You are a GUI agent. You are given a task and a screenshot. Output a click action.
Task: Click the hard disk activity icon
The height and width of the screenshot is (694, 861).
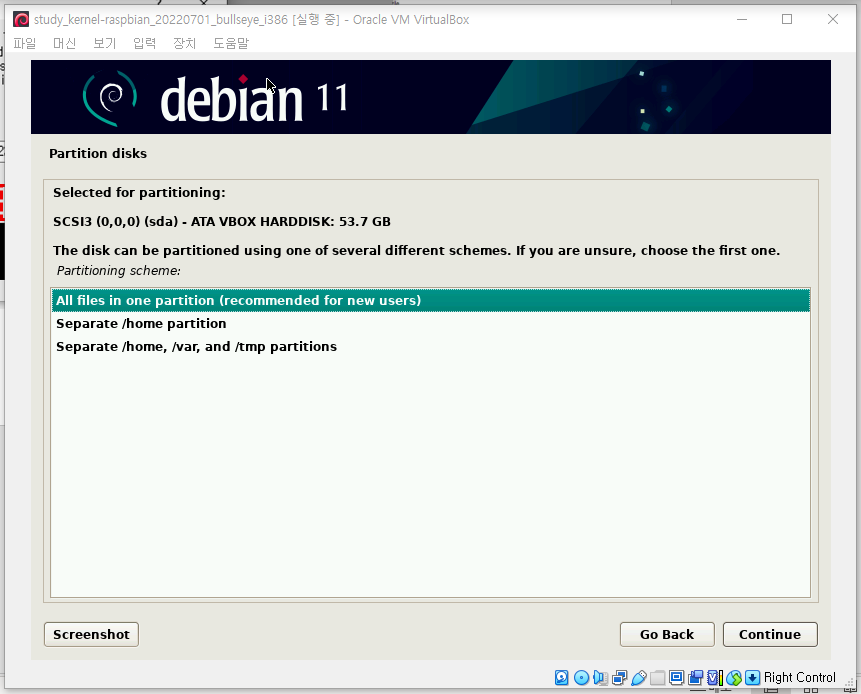561,678
